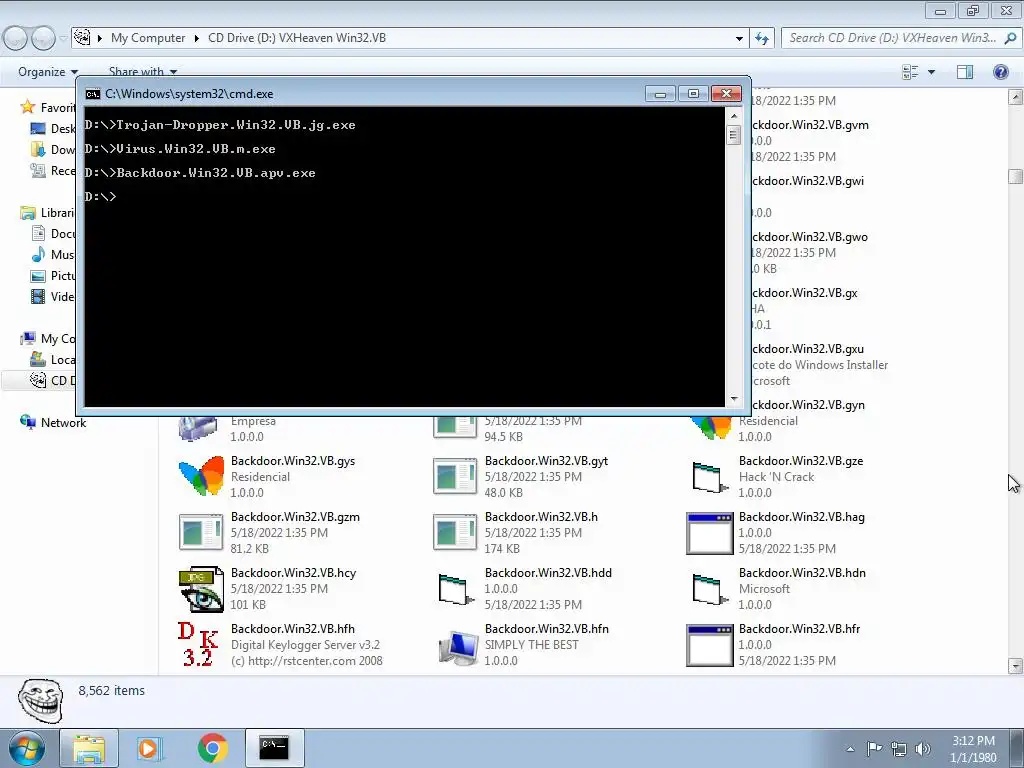The width and height of the screenshot is (1024, 768).
Task: Click Explorer file list scroll up arrow
Action: click(1015, 98)
